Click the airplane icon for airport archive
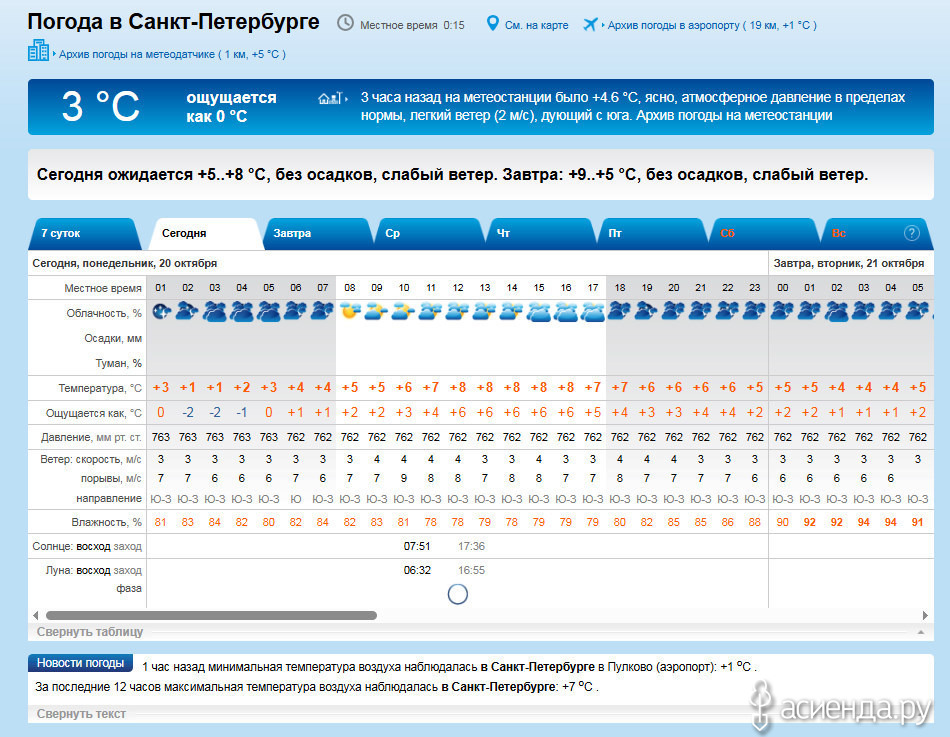The width and height of the screenshot is (950, 737). pos(590,24)
